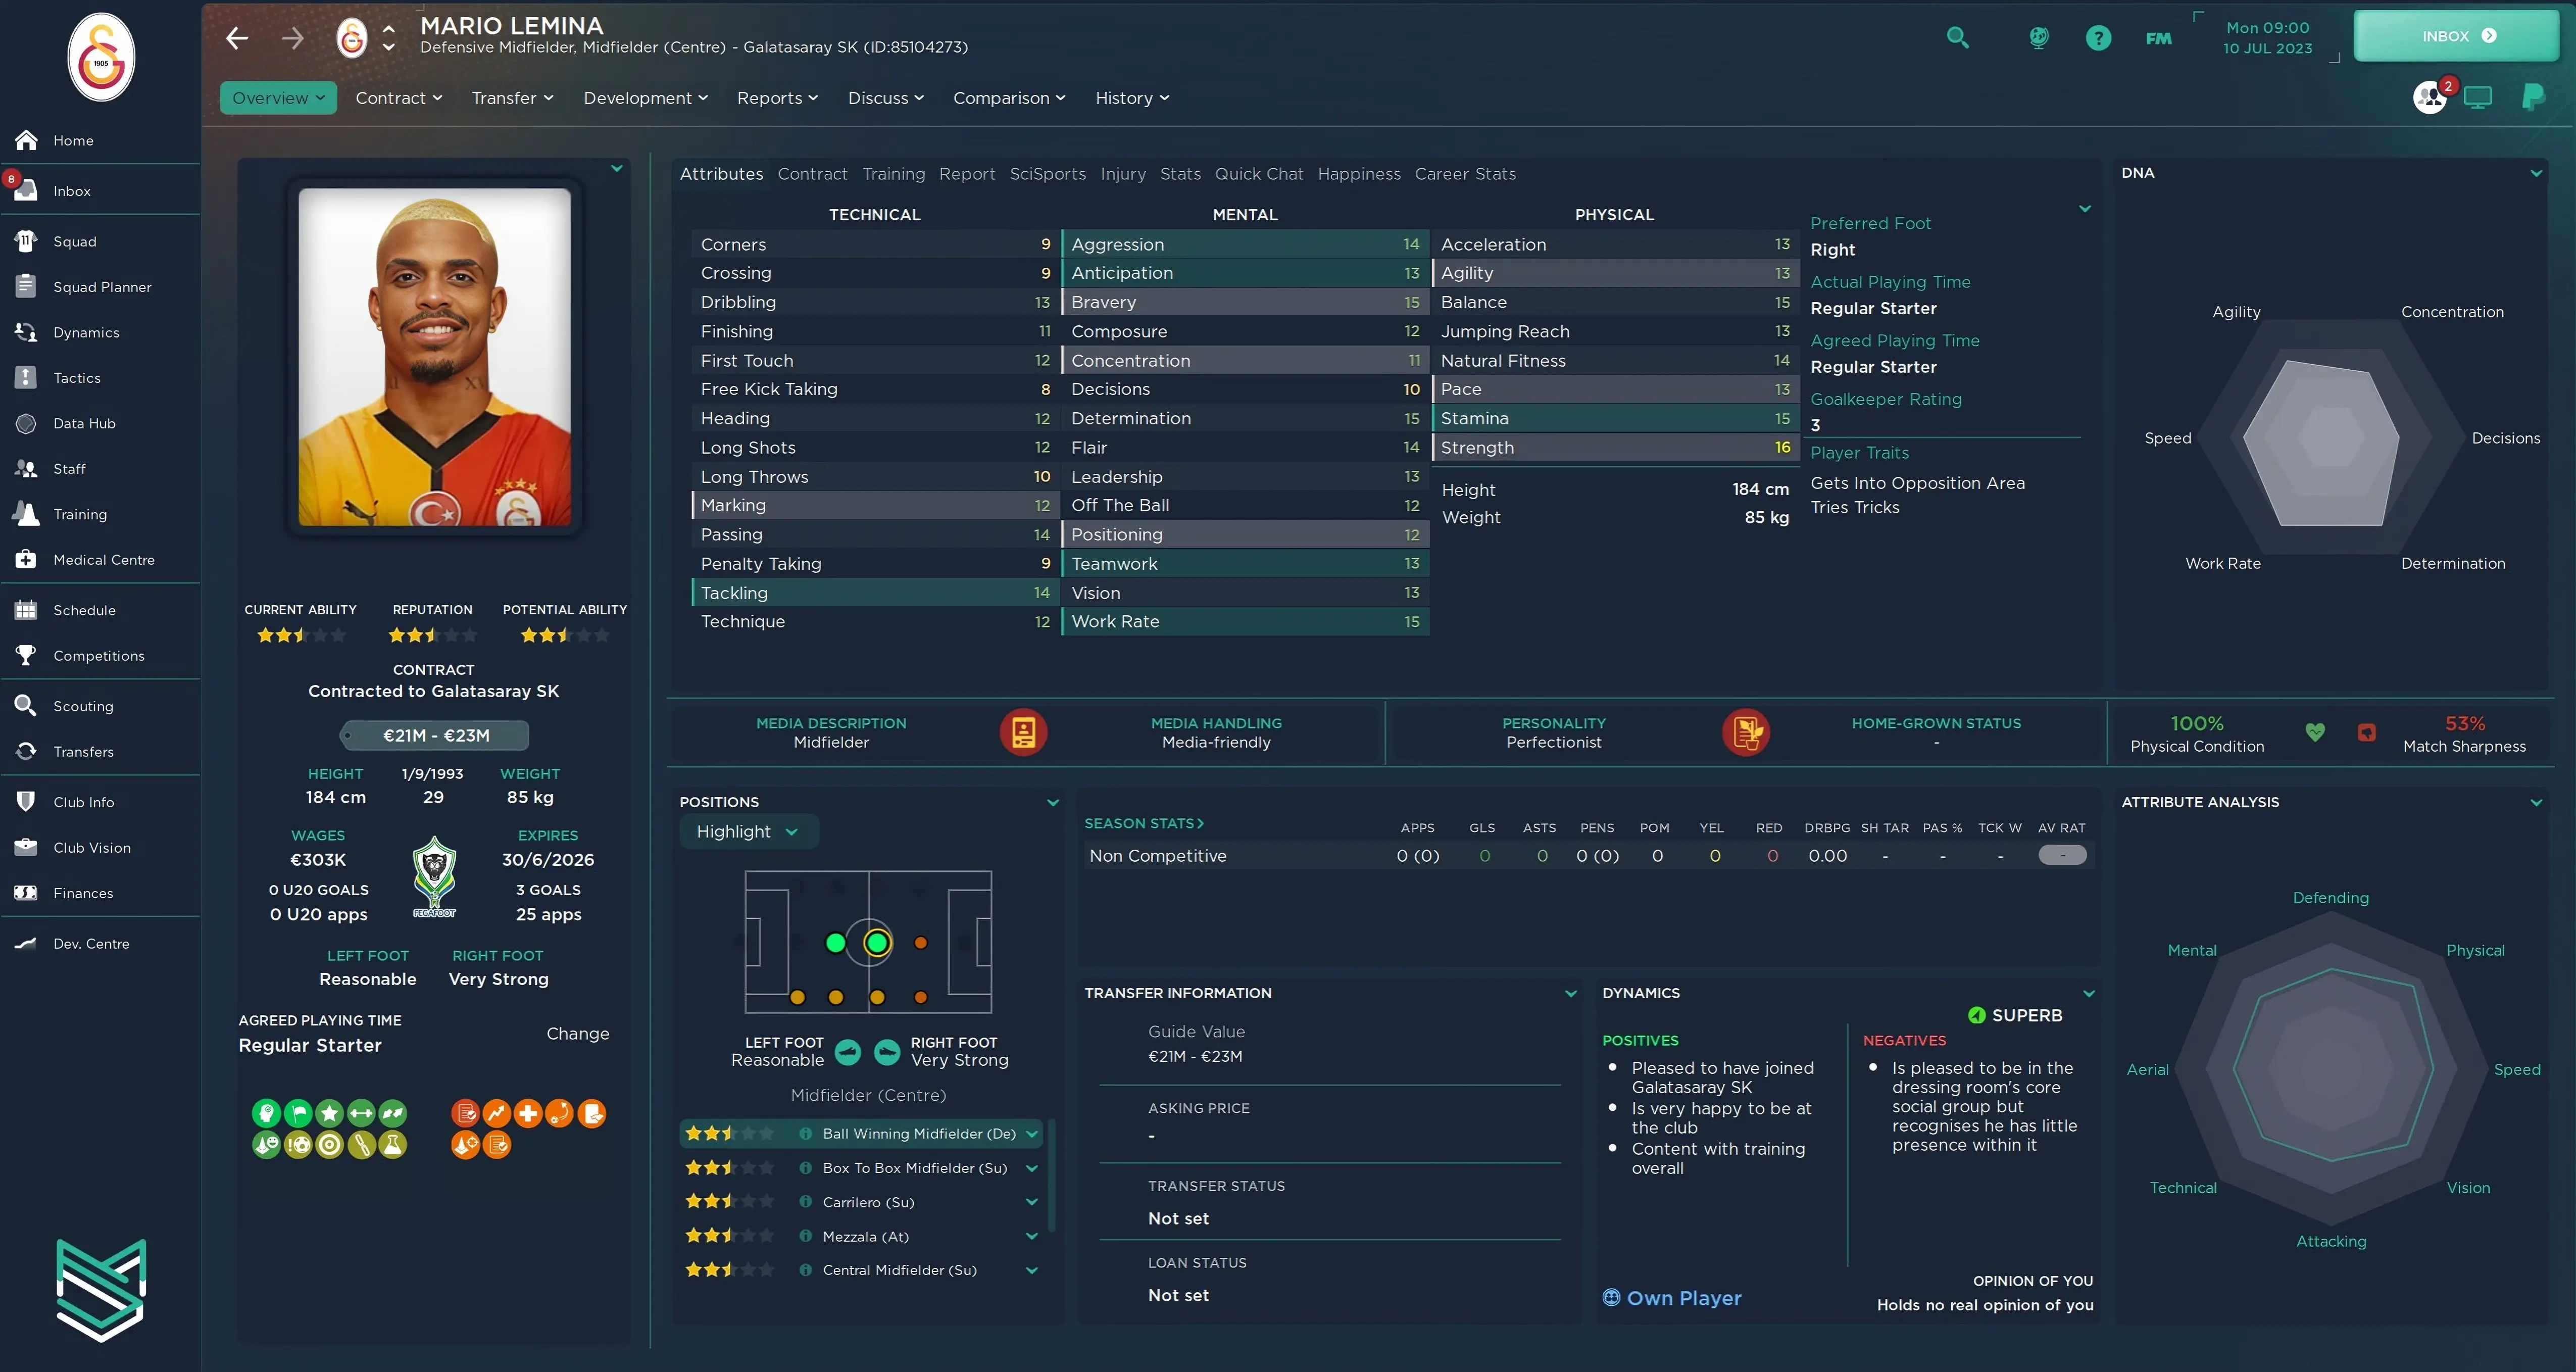Viewport: 2576px width, 1372px height.
Task: Expand the player profile card chevron
Action: 617,168
